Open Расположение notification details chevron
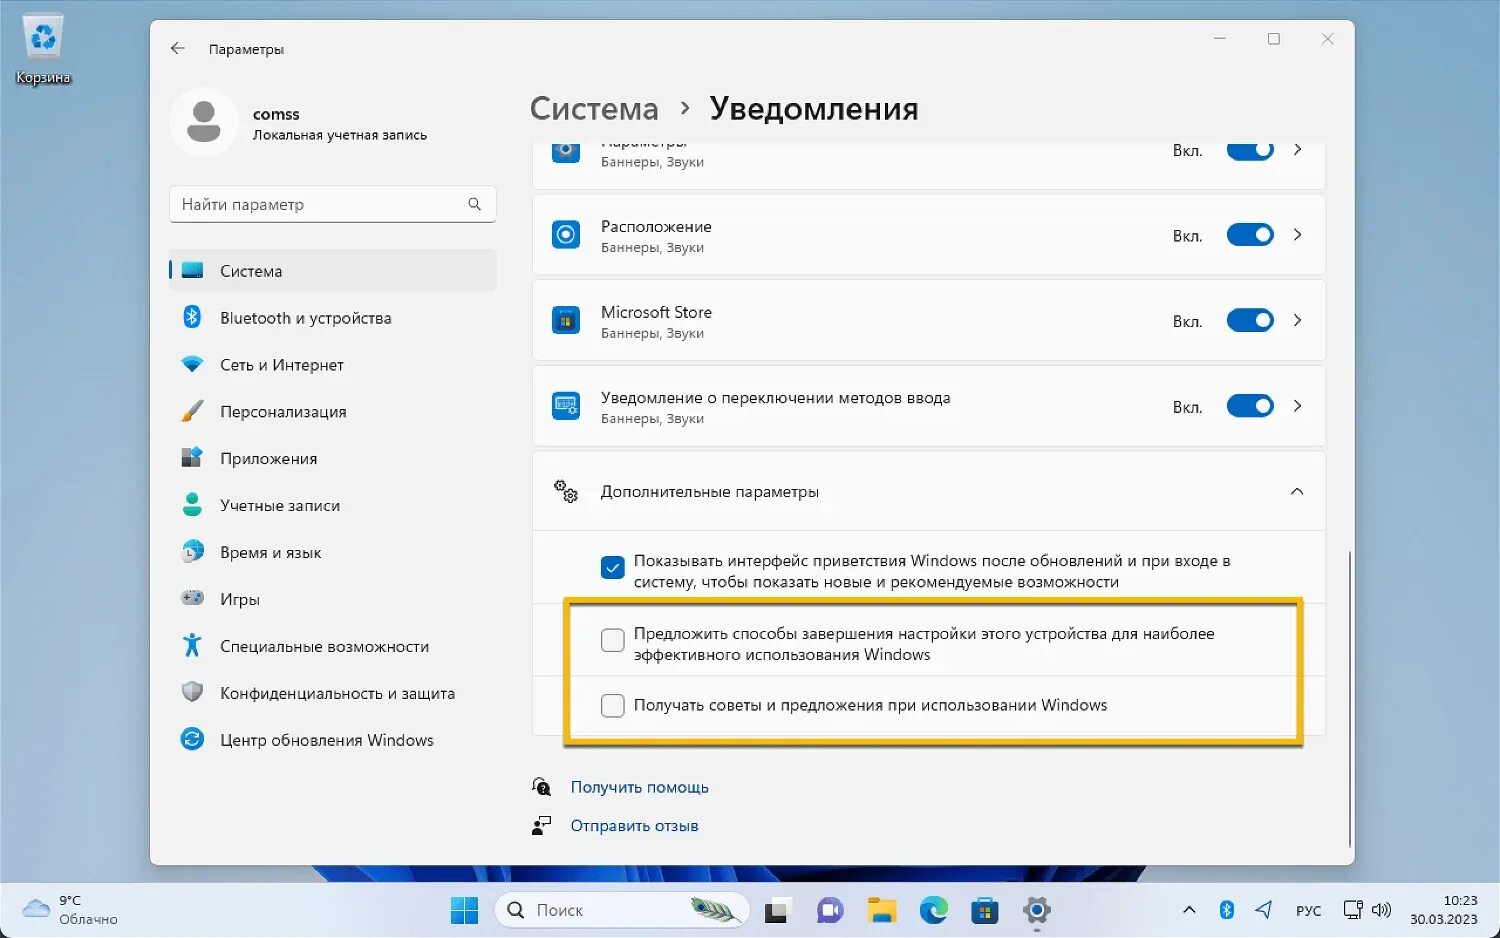1500x938 pixels. 1297,235
